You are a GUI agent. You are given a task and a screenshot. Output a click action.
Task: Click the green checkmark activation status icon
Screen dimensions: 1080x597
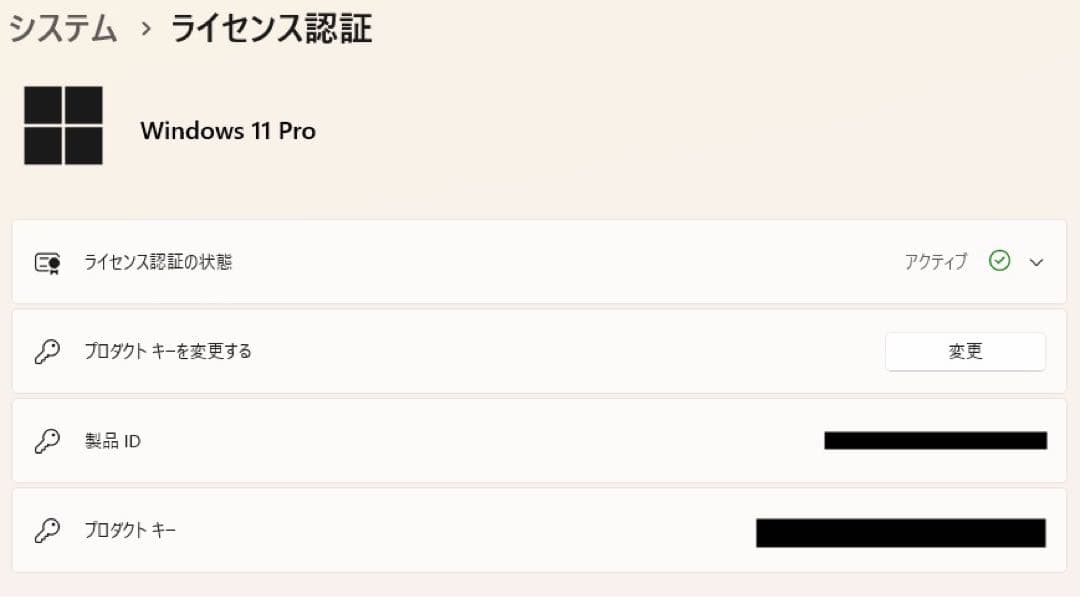(999, 261)
